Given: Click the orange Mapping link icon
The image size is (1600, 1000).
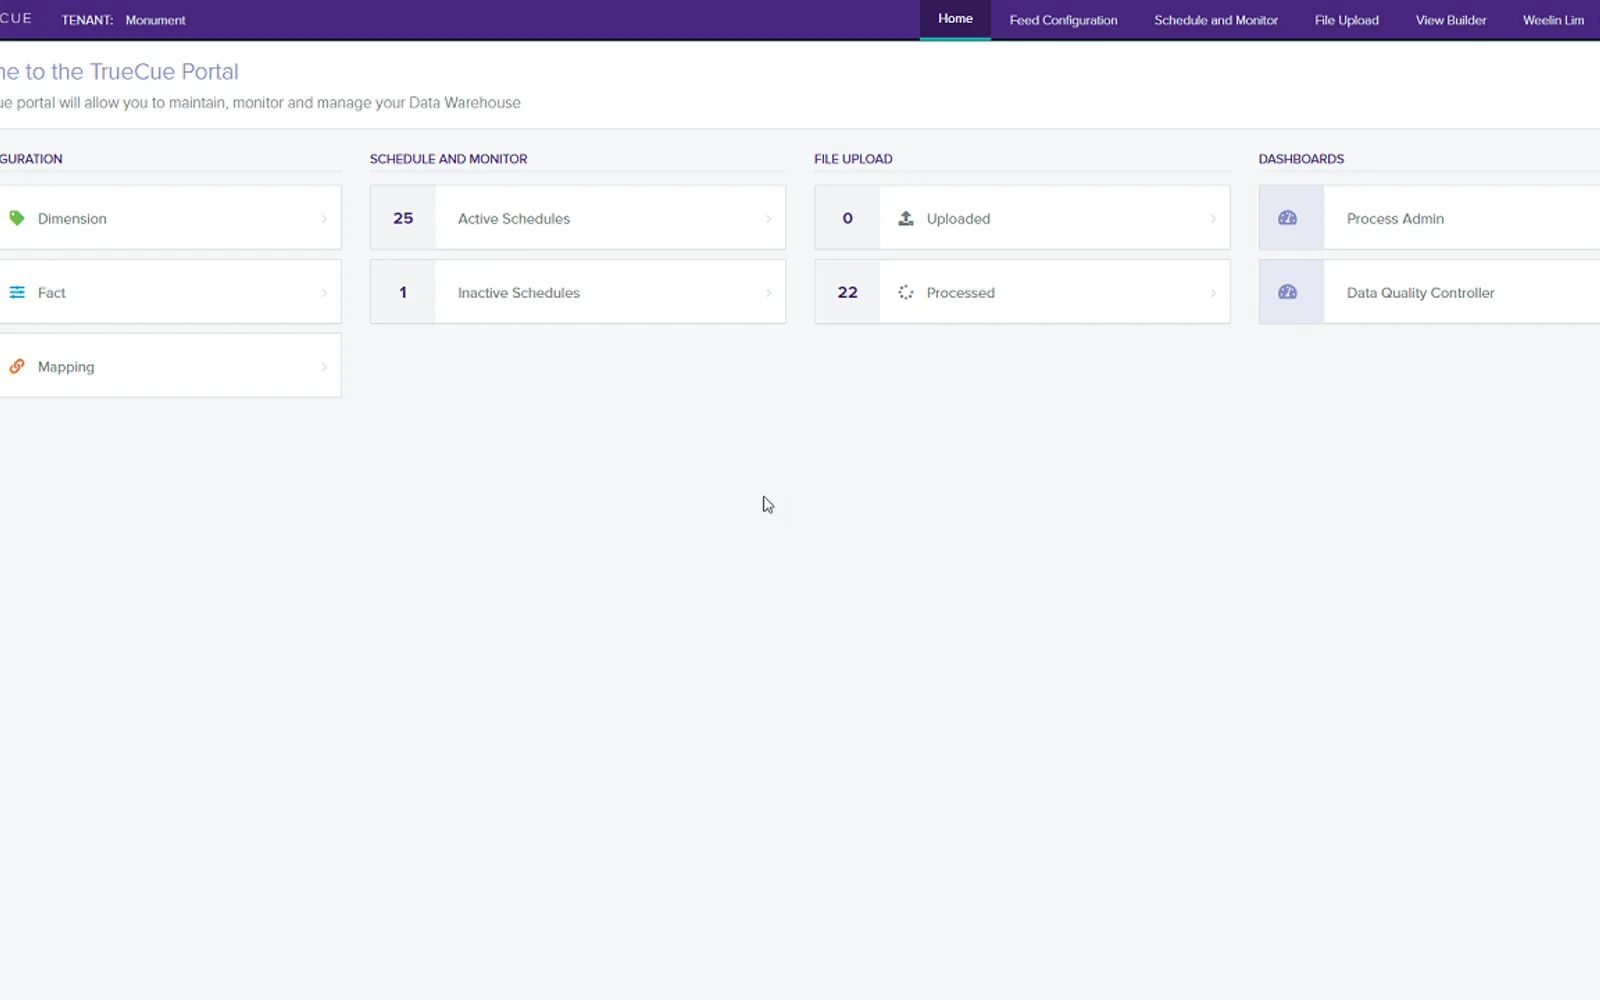Looking at the screenshot, I should tap(17, 366).
